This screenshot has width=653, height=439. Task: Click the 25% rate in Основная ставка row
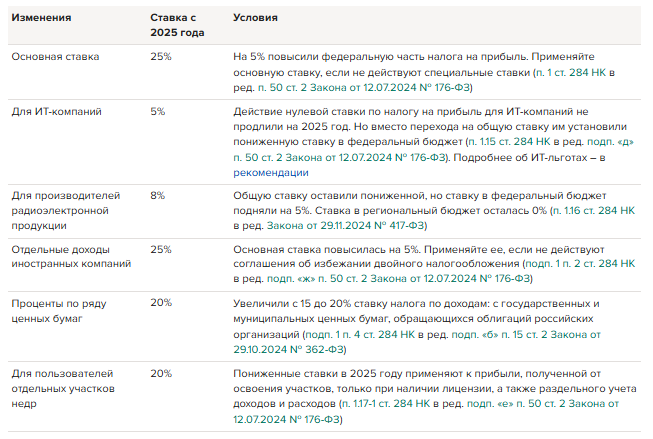(161, 57)
